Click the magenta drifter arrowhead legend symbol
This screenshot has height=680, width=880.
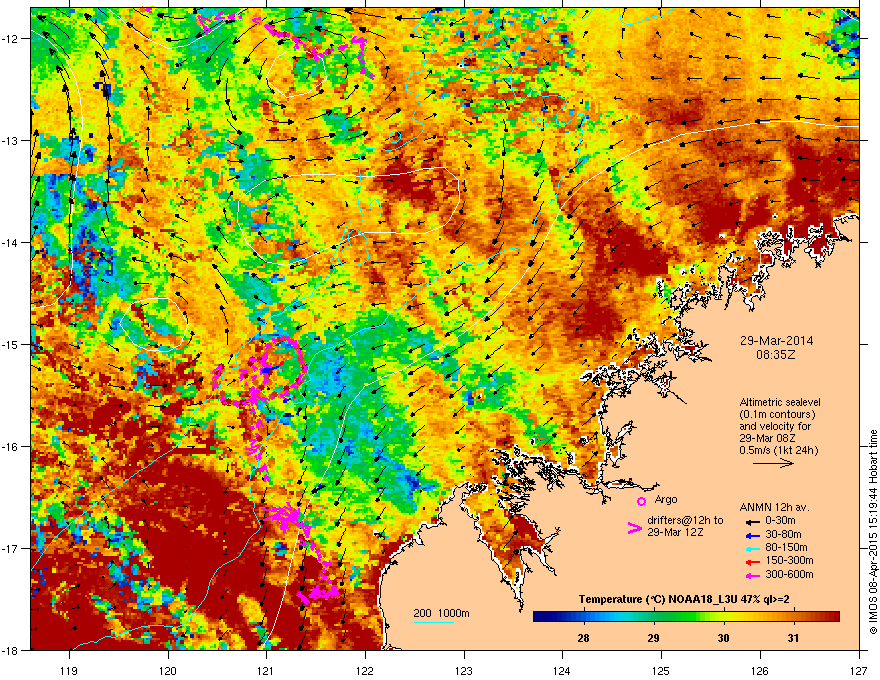click(x=634, y=528)
